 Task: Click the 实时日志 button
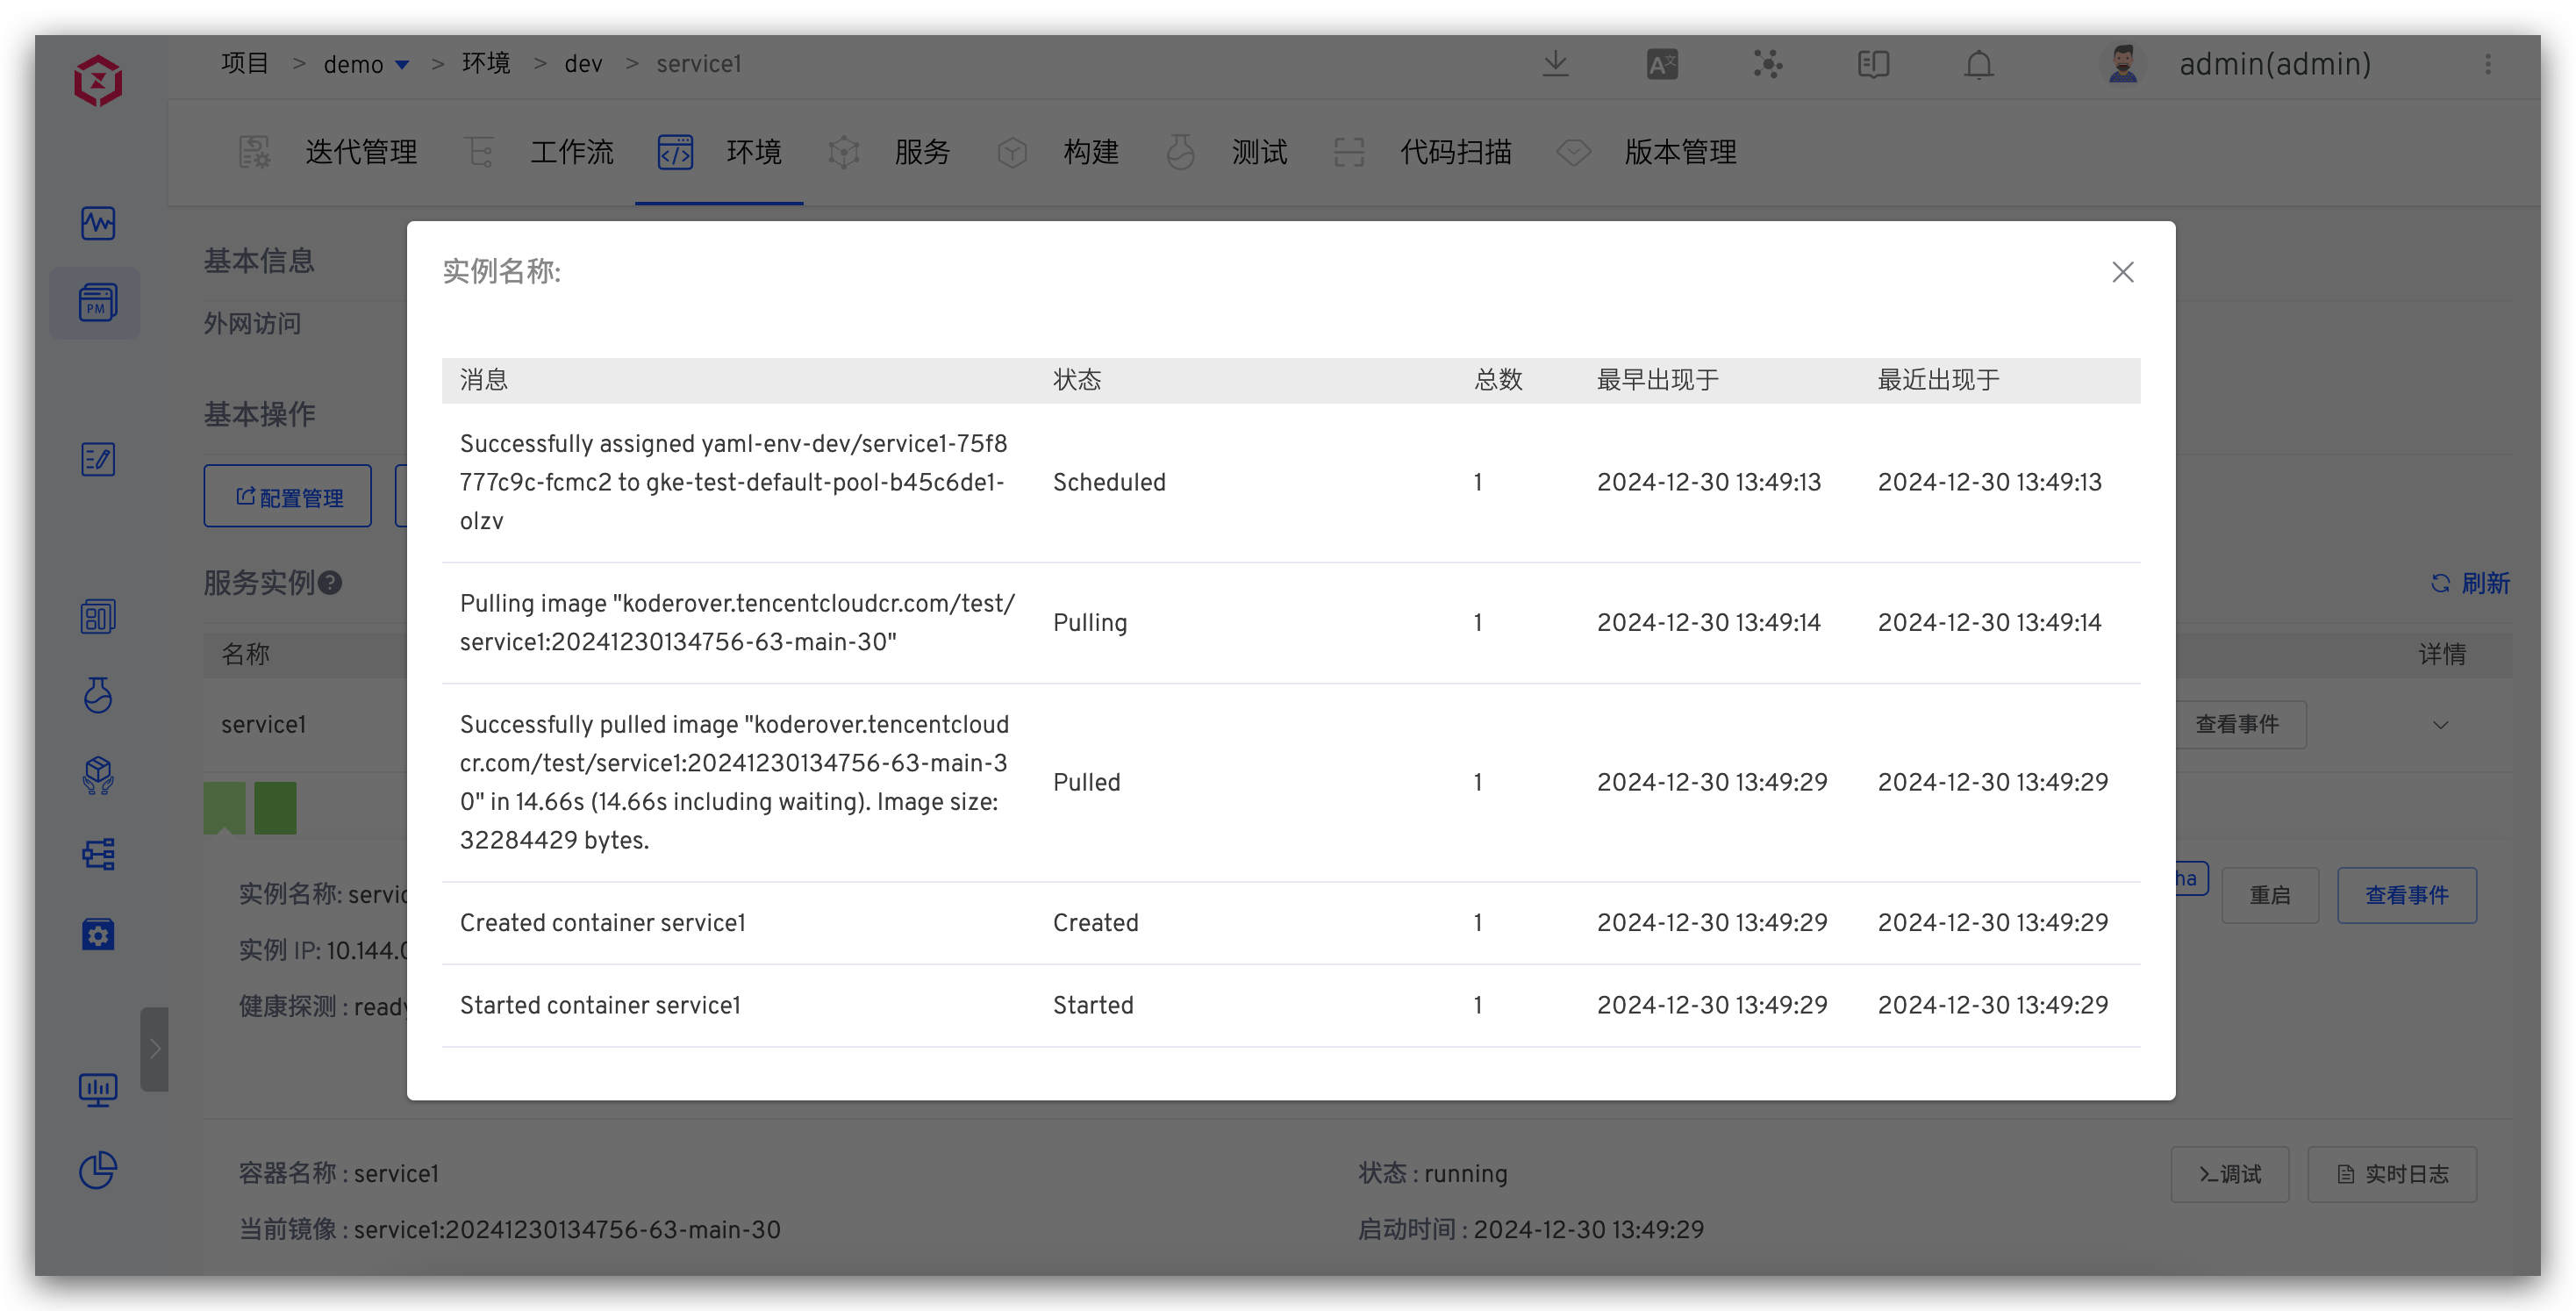pyautogui.click(x=2392, y=1174)
